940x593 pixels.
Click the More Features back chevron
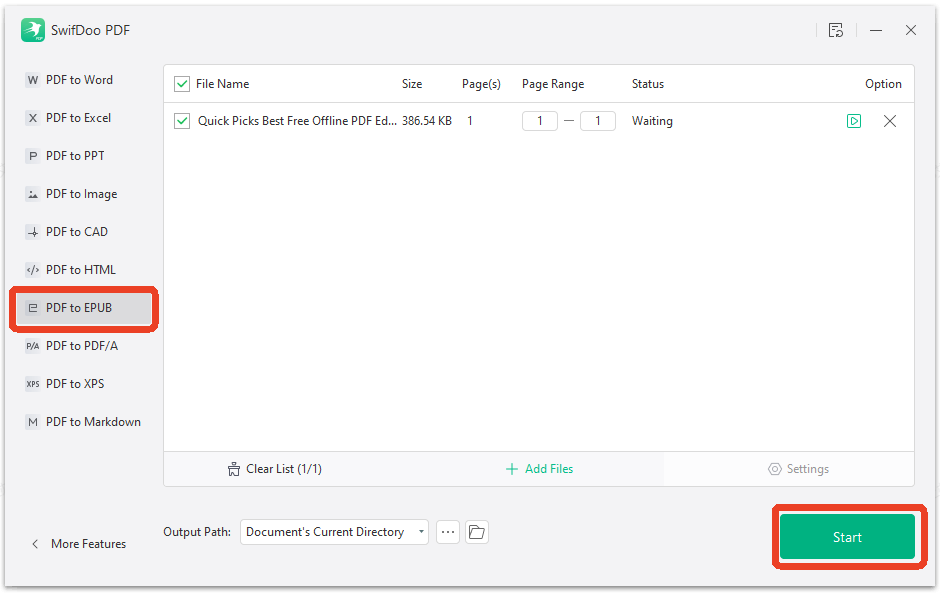(x=35, y=544)
